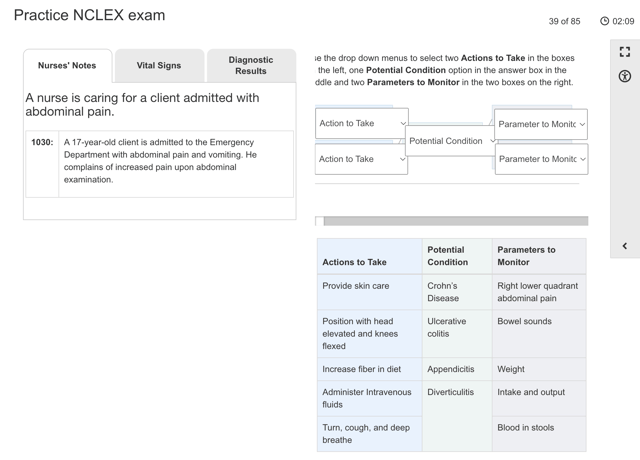Click the 39 of 85 question counter
This screenshot has height=460, width=640.
click(564, 21)
